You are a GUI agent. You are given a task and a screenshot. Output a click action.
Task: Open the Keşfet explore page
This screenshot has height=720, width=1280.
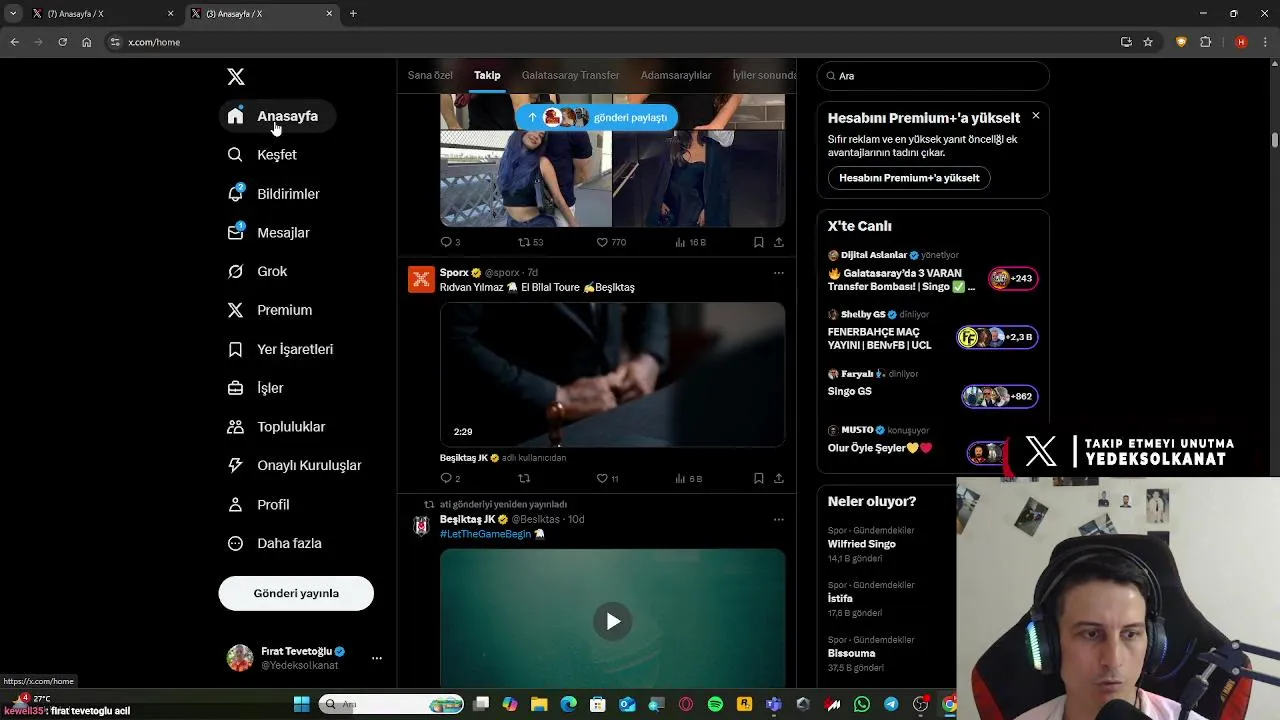(x=263, y=155)
